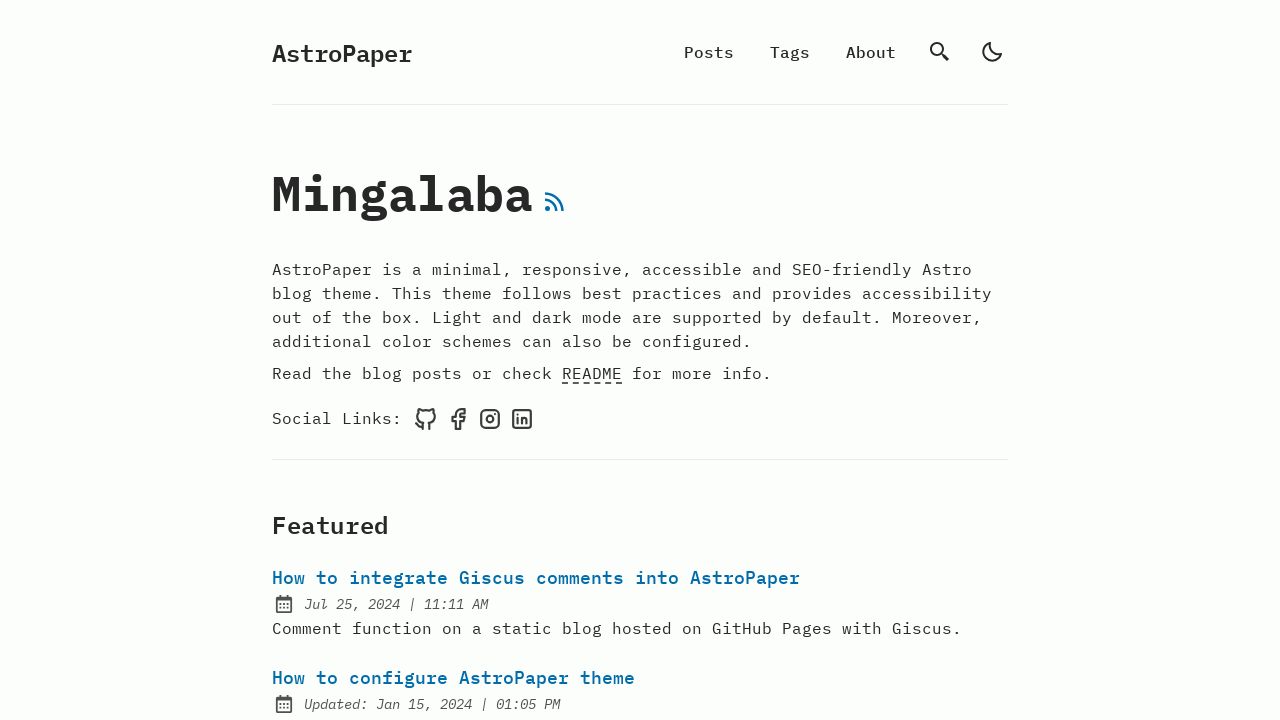Screen dimensions: 1280x720
Task: Click calendar icon next to Jul 25, 2024
Action: coord(284,604)
